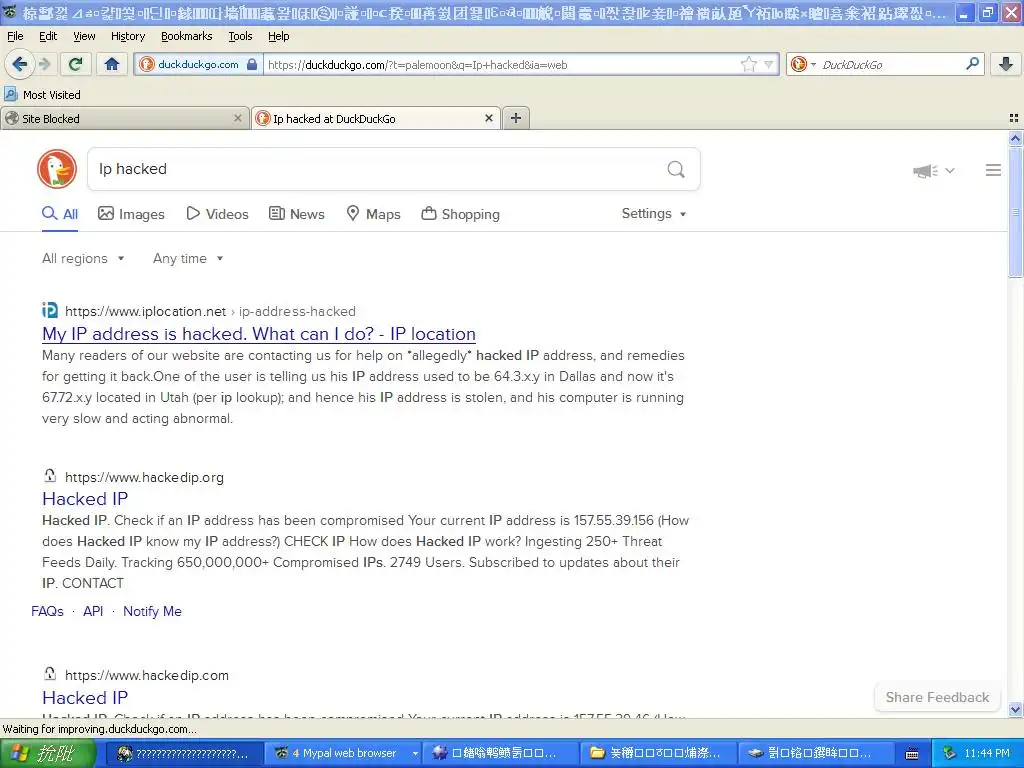Open the Tools menu
Screen dimensions: 1024x768
240,36
